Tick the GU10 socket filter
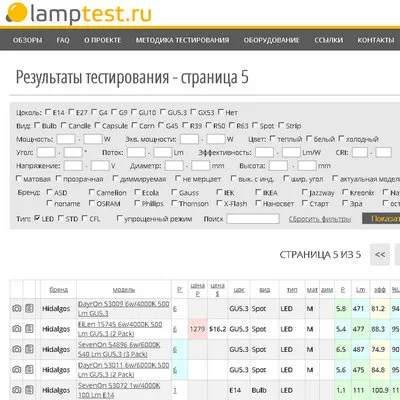The height and width of the screenshot is (400, 400). 134,112
